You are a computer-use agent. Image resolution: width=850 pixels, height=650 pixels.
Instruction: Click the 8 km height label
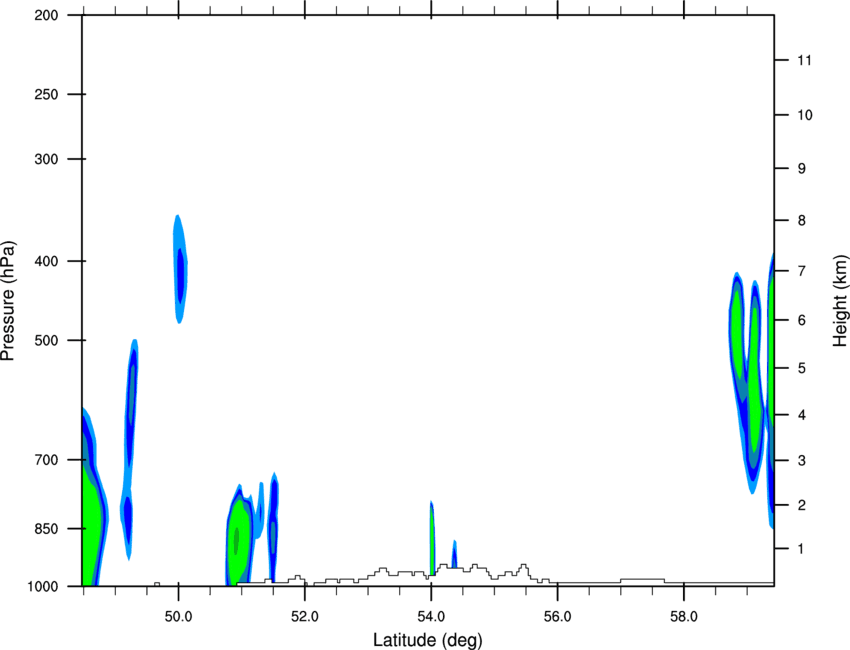click(x=802, y=221)
